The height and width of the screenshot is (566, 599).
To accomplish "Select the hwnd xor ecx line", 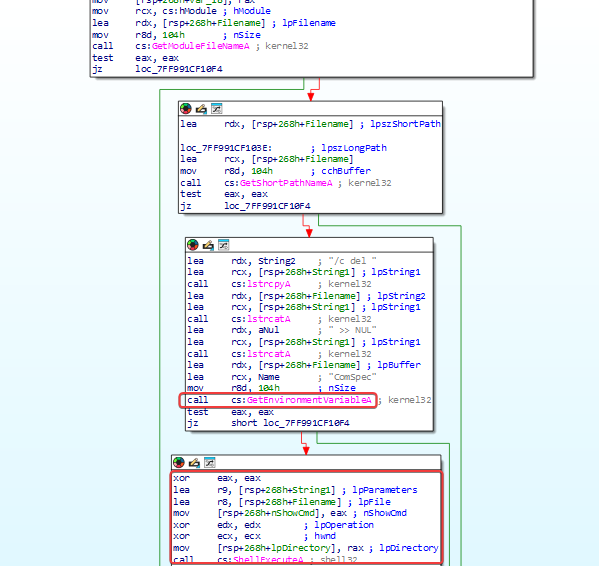I will (254, 536).
